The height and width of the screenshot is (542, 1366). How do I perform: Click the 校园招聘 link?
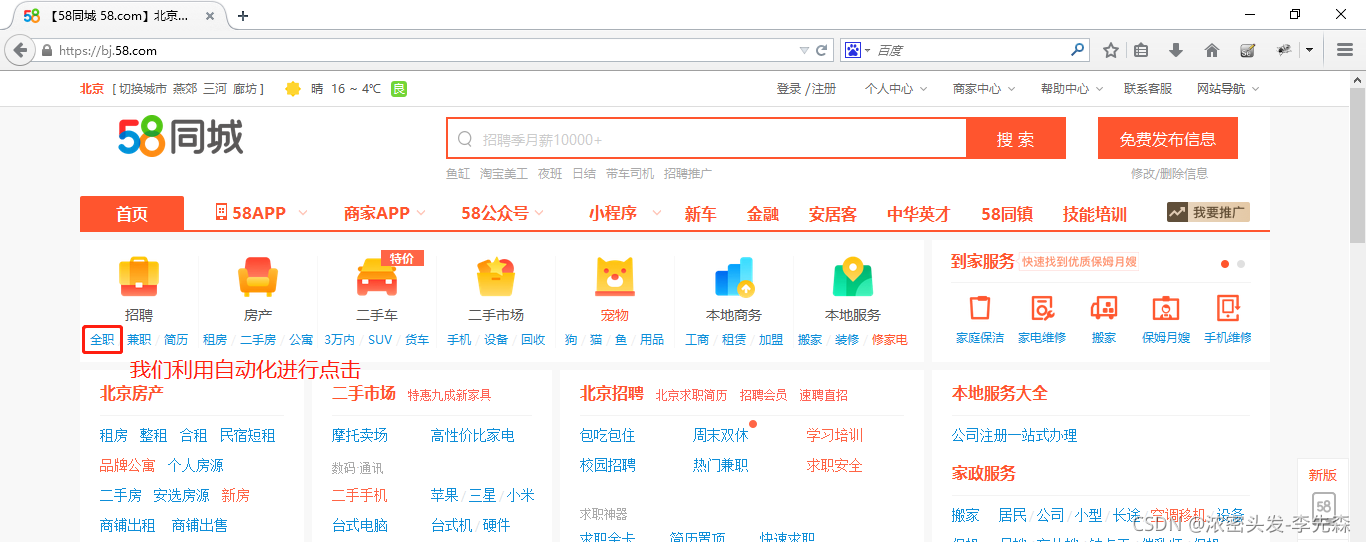[608, 465]
